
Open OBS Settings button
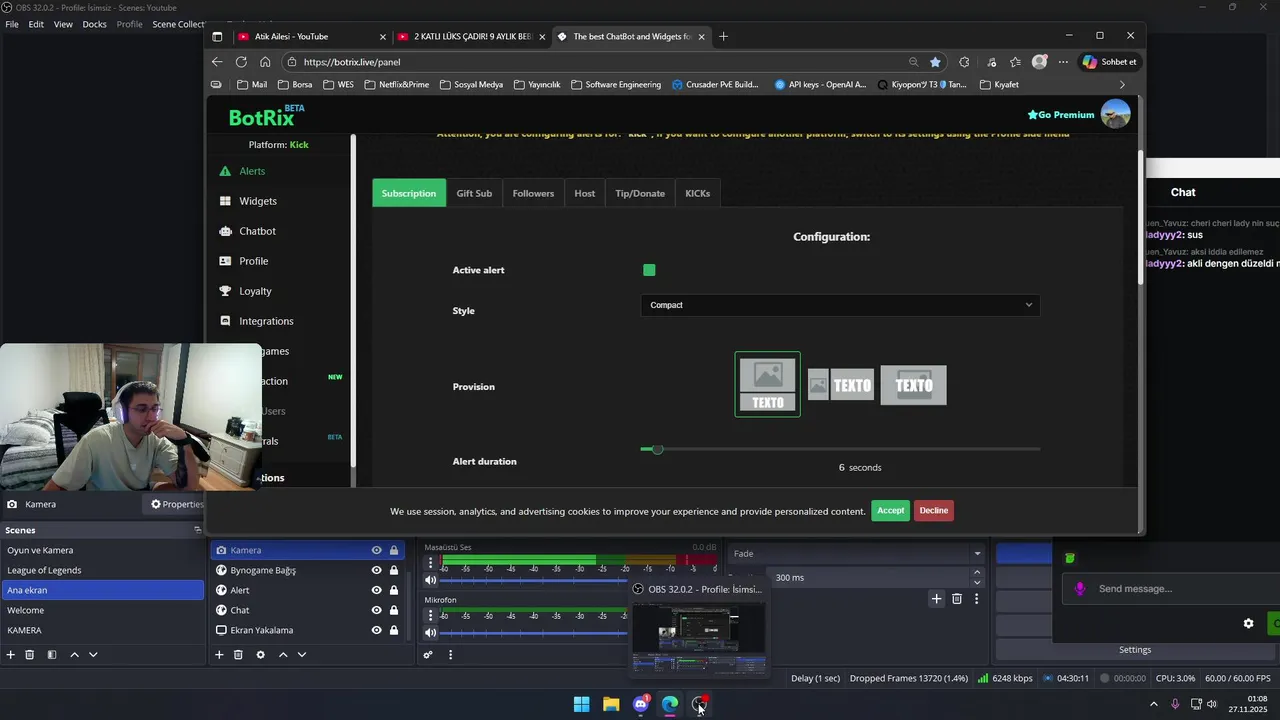[x=1135, y=650]
